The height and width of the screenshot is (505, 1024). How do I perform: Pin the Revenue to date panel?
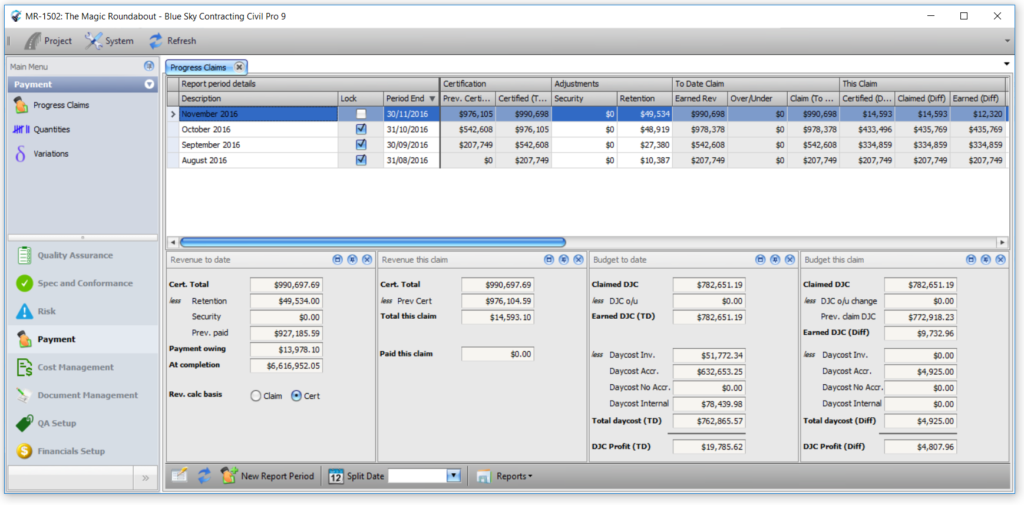coord(352,259)
